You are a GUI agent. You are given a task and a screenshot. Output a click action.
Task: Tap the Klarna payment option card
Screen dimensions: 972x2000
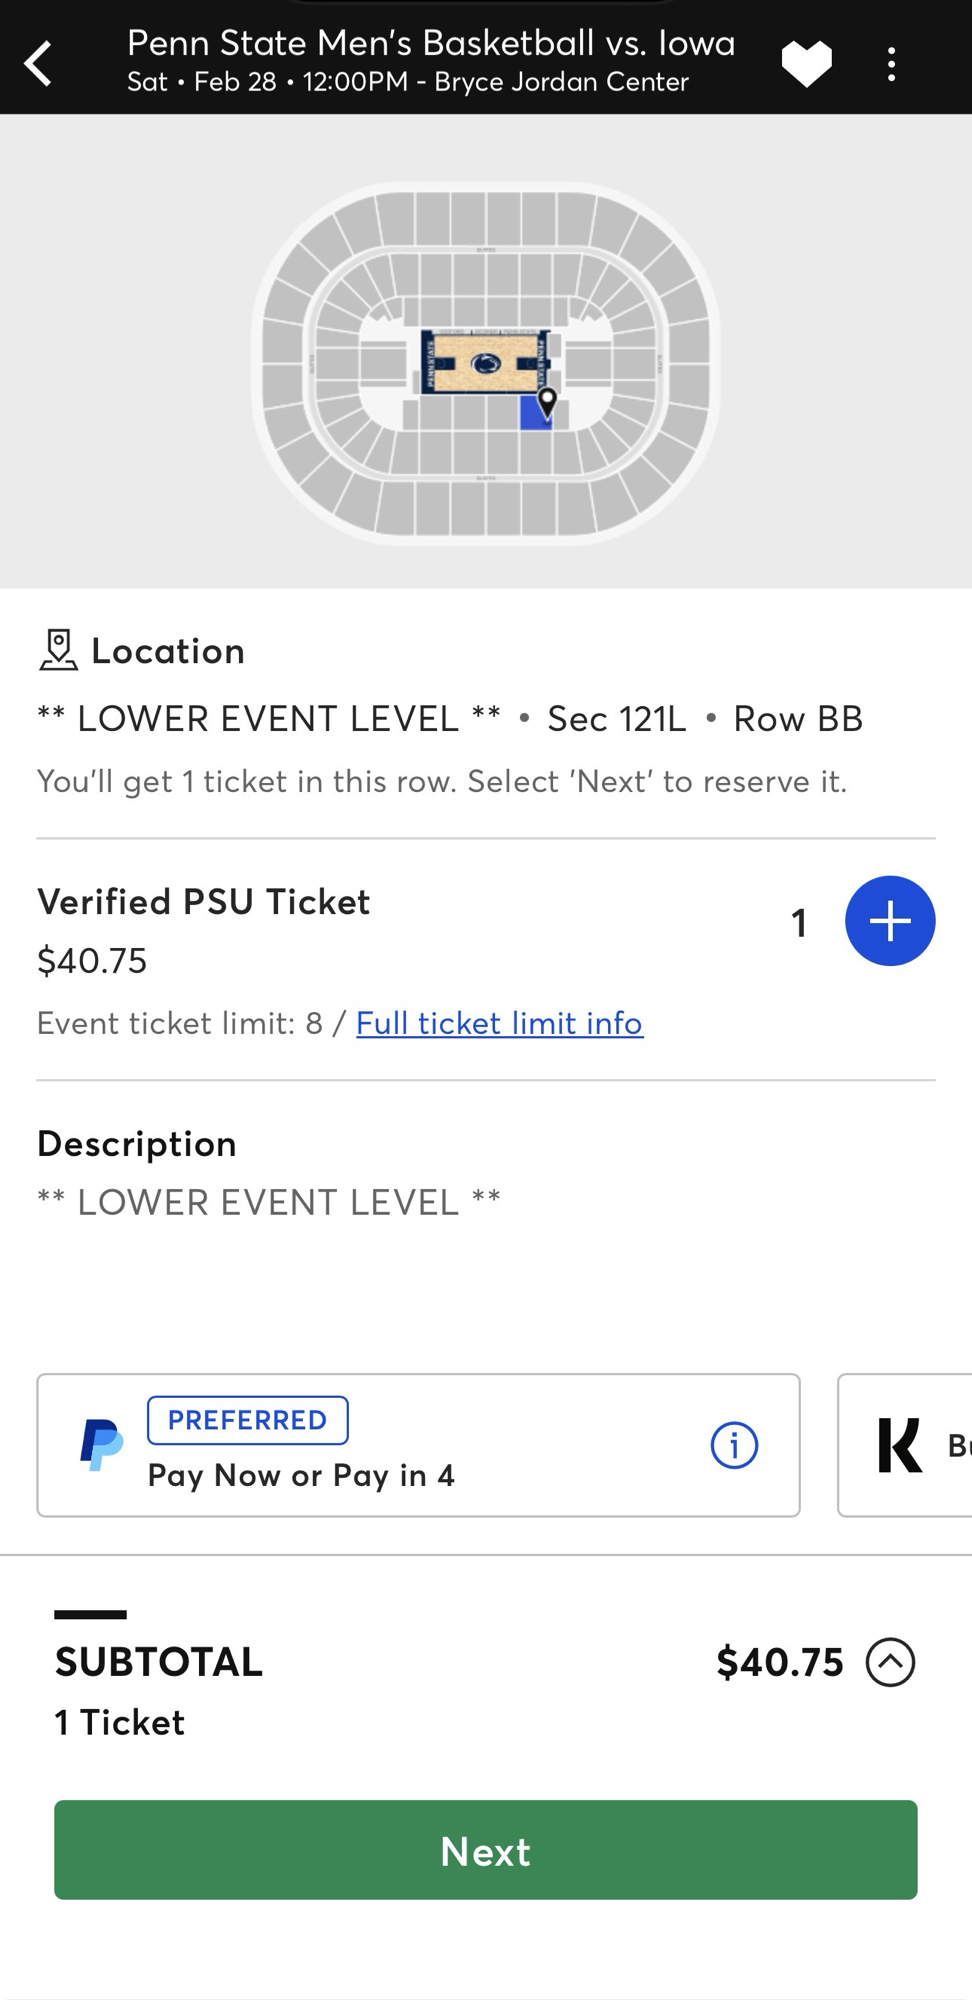point(905,1445)
